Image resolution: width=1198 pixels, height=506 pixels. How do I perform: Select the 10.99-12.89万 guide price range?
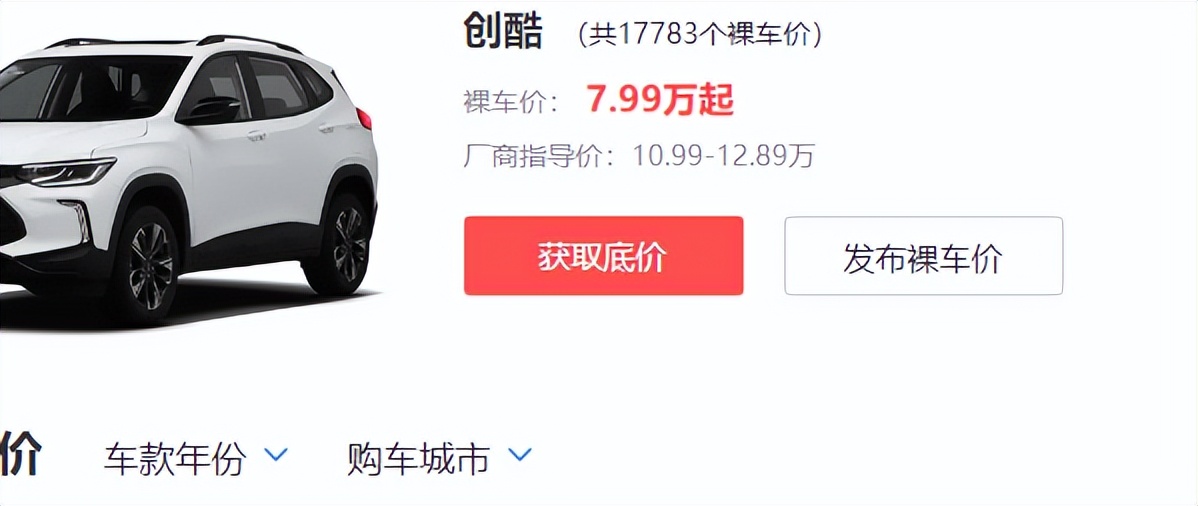click(724, 156)
